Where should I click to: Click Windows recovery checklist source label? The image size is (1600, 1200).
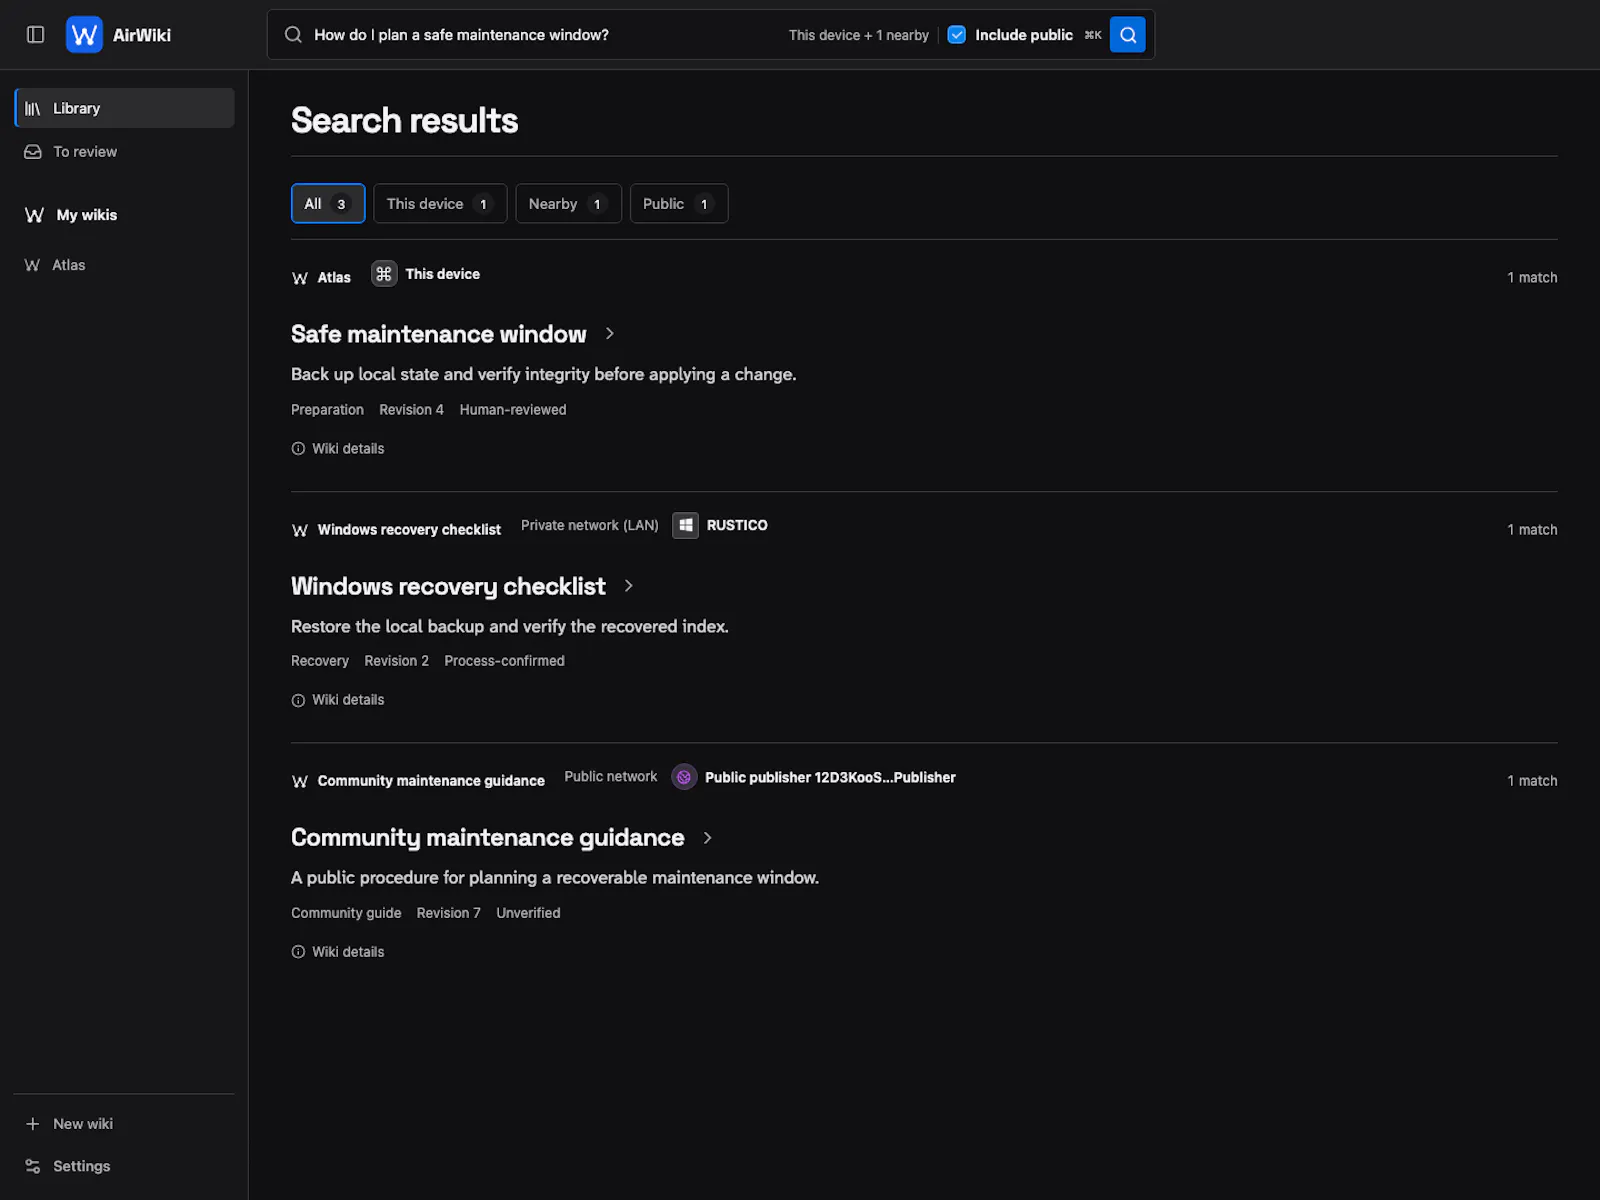click(409, 530)
